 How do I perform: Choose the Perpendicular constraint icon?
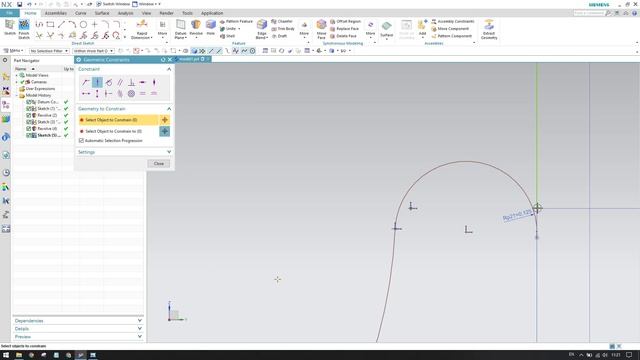point(131,82)
